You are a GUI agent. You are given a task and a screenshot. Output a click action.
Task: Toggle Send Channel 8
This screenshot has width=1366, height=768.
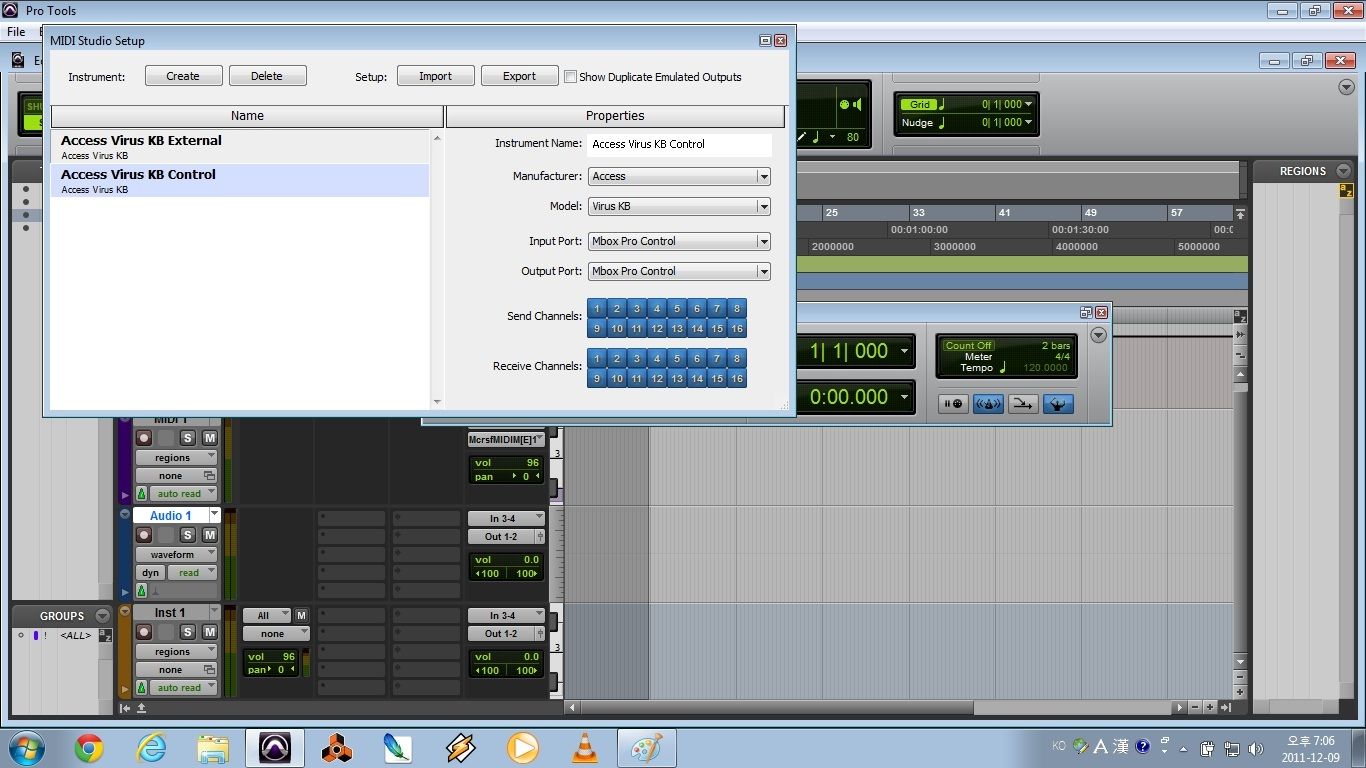(x=737, y=308)
